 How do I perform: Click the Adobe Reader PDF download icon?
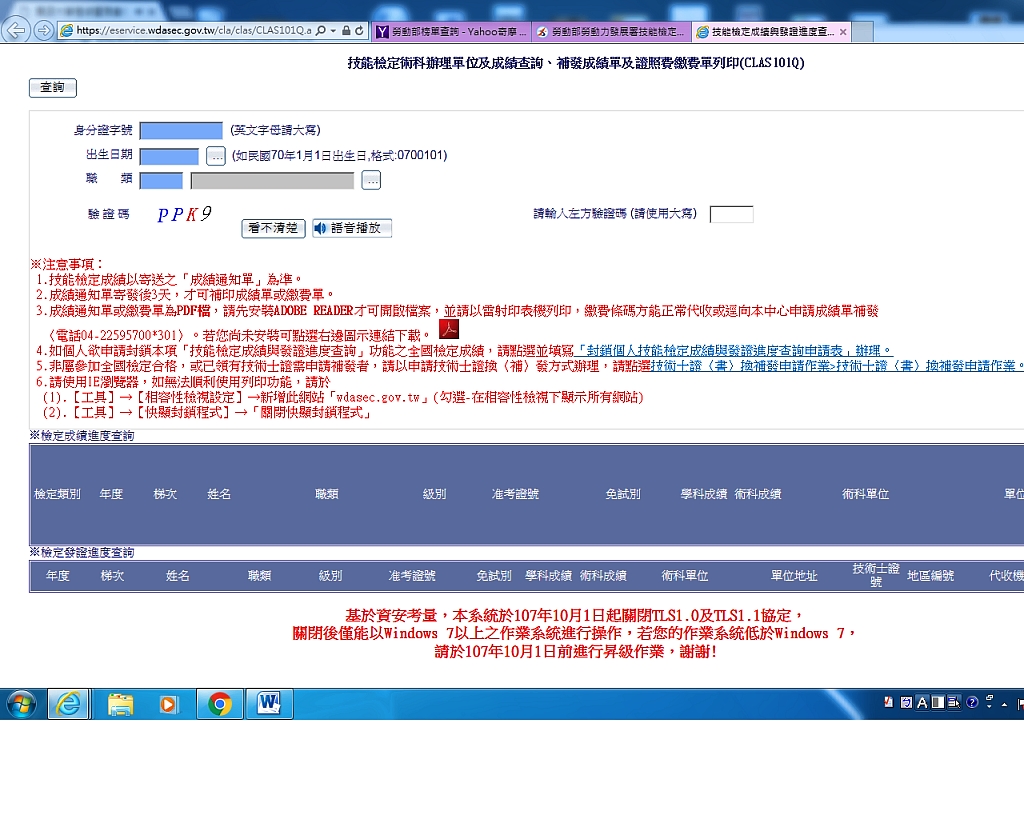[x=449, y=330]
